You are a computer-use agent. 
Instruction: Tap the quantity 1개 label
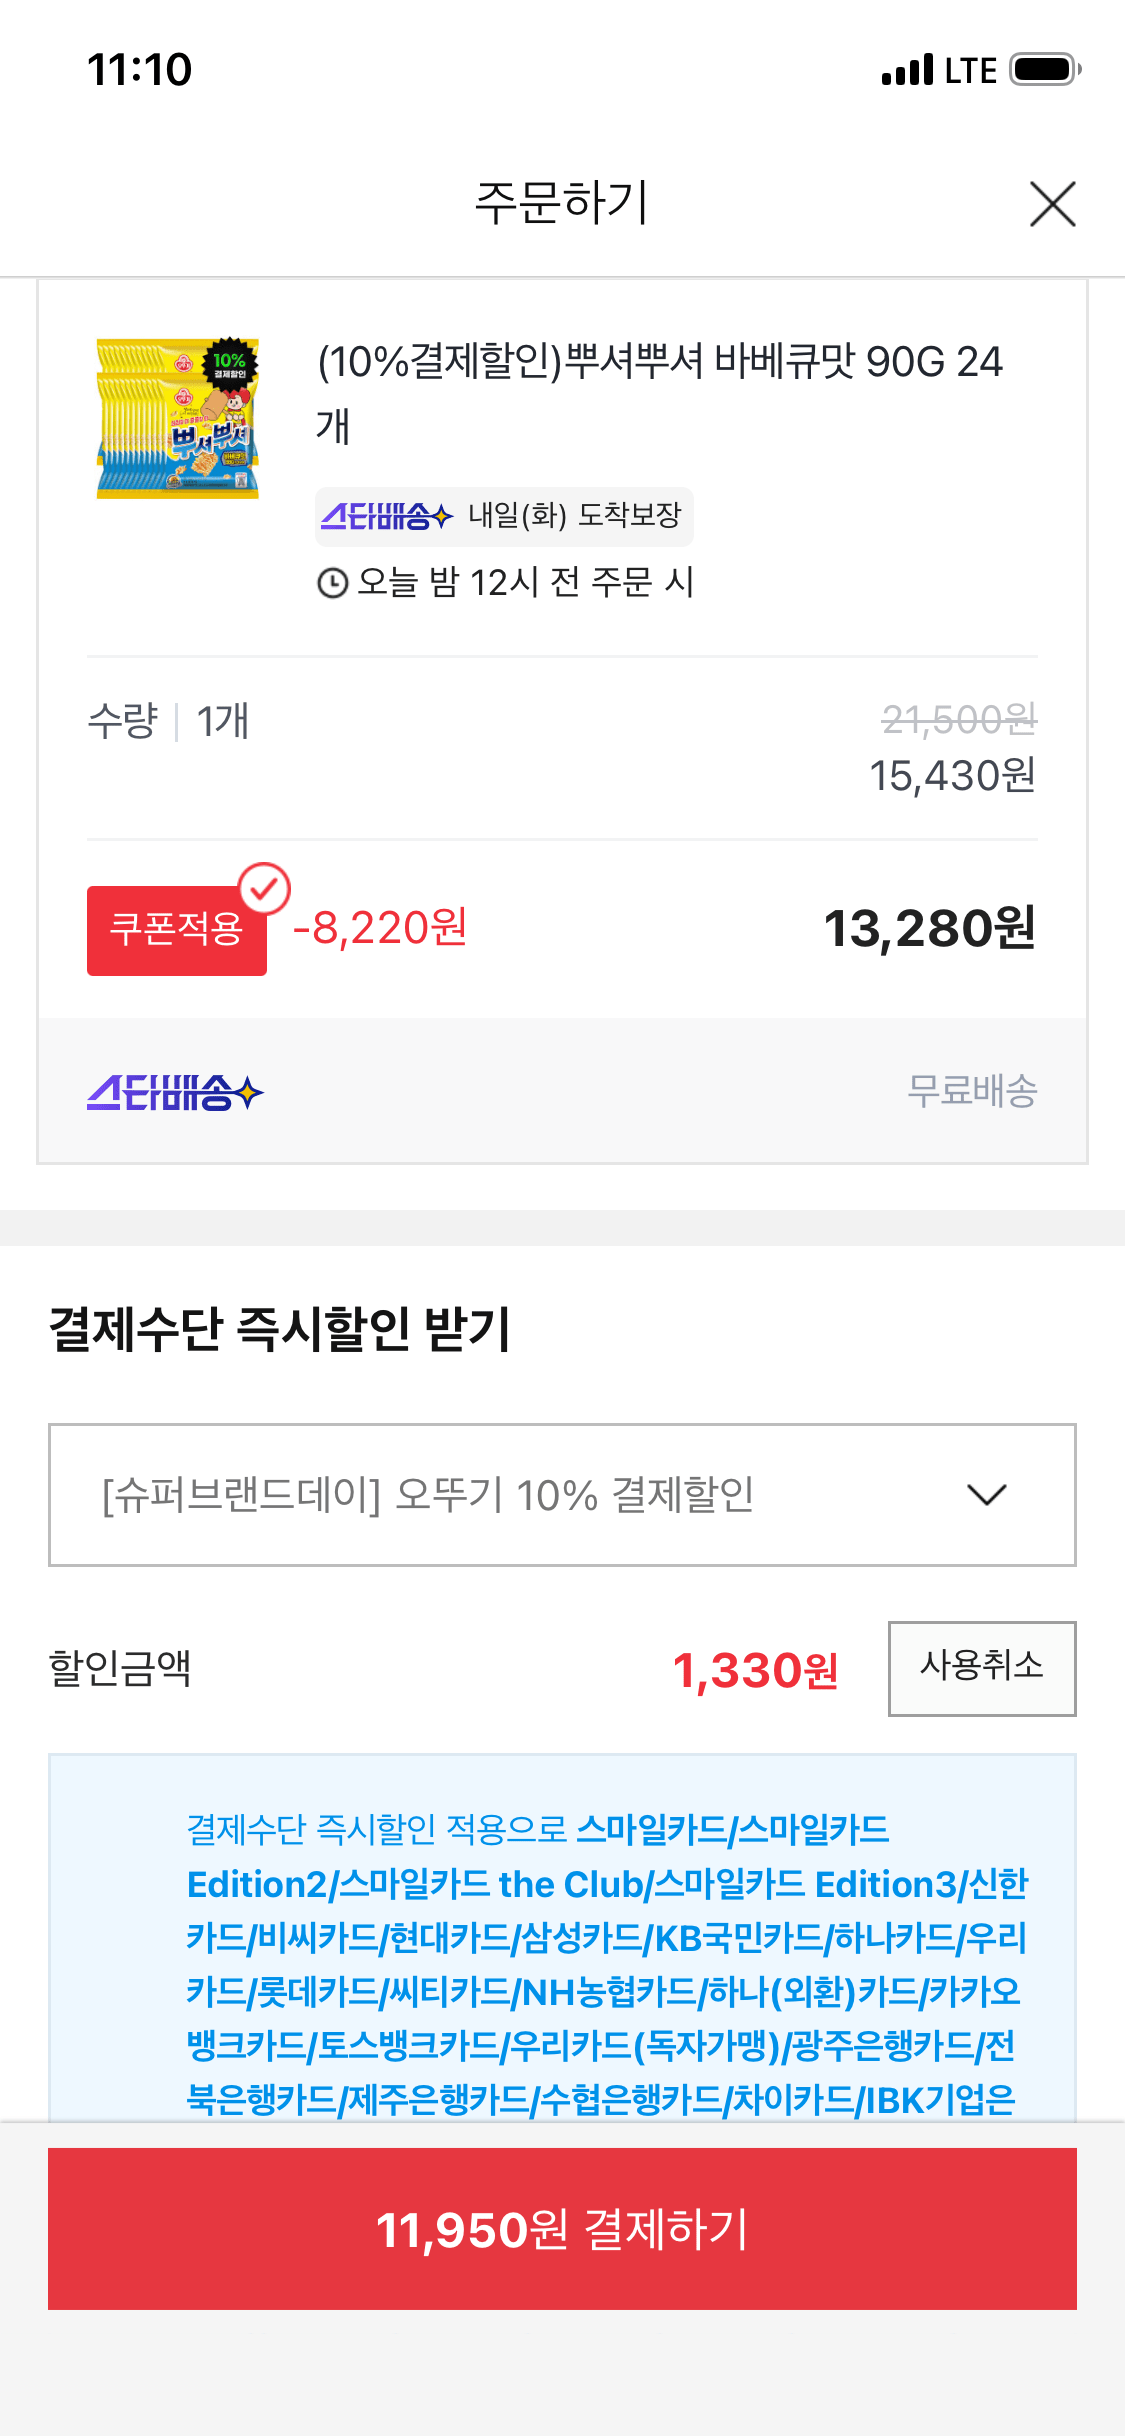click(222, 721)
